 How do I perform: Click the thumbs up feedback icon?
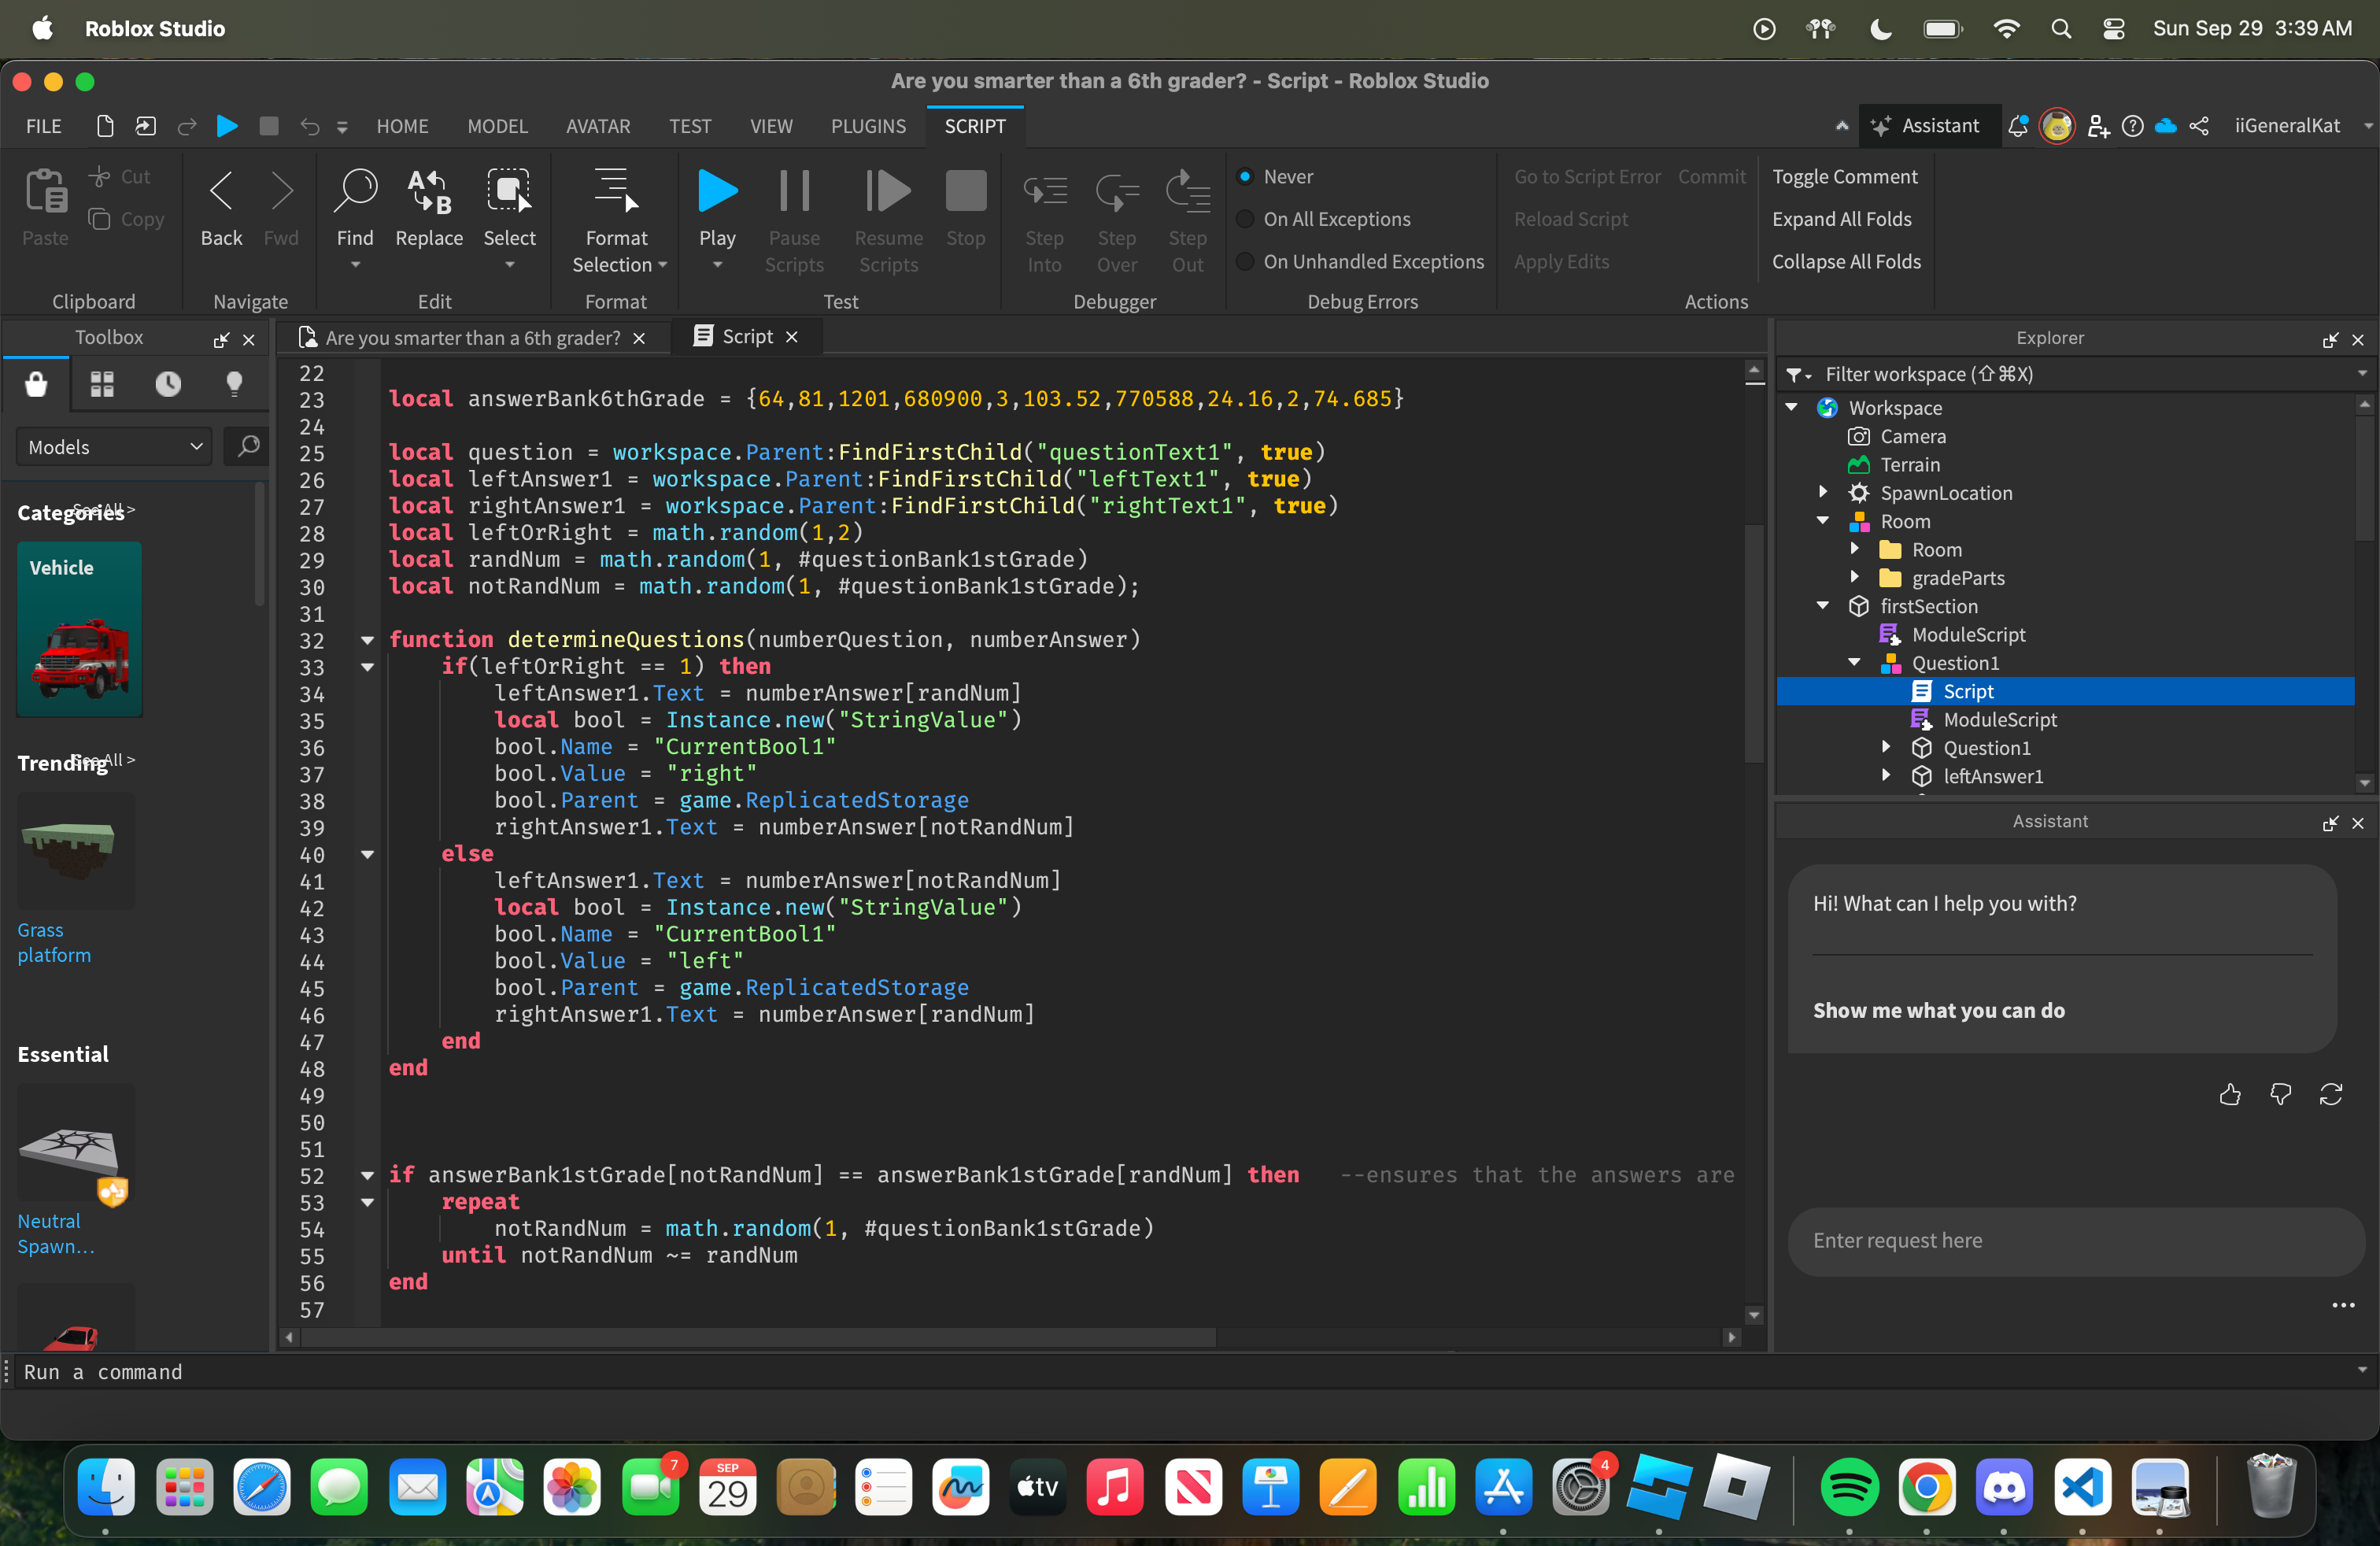(2229, 1095)
